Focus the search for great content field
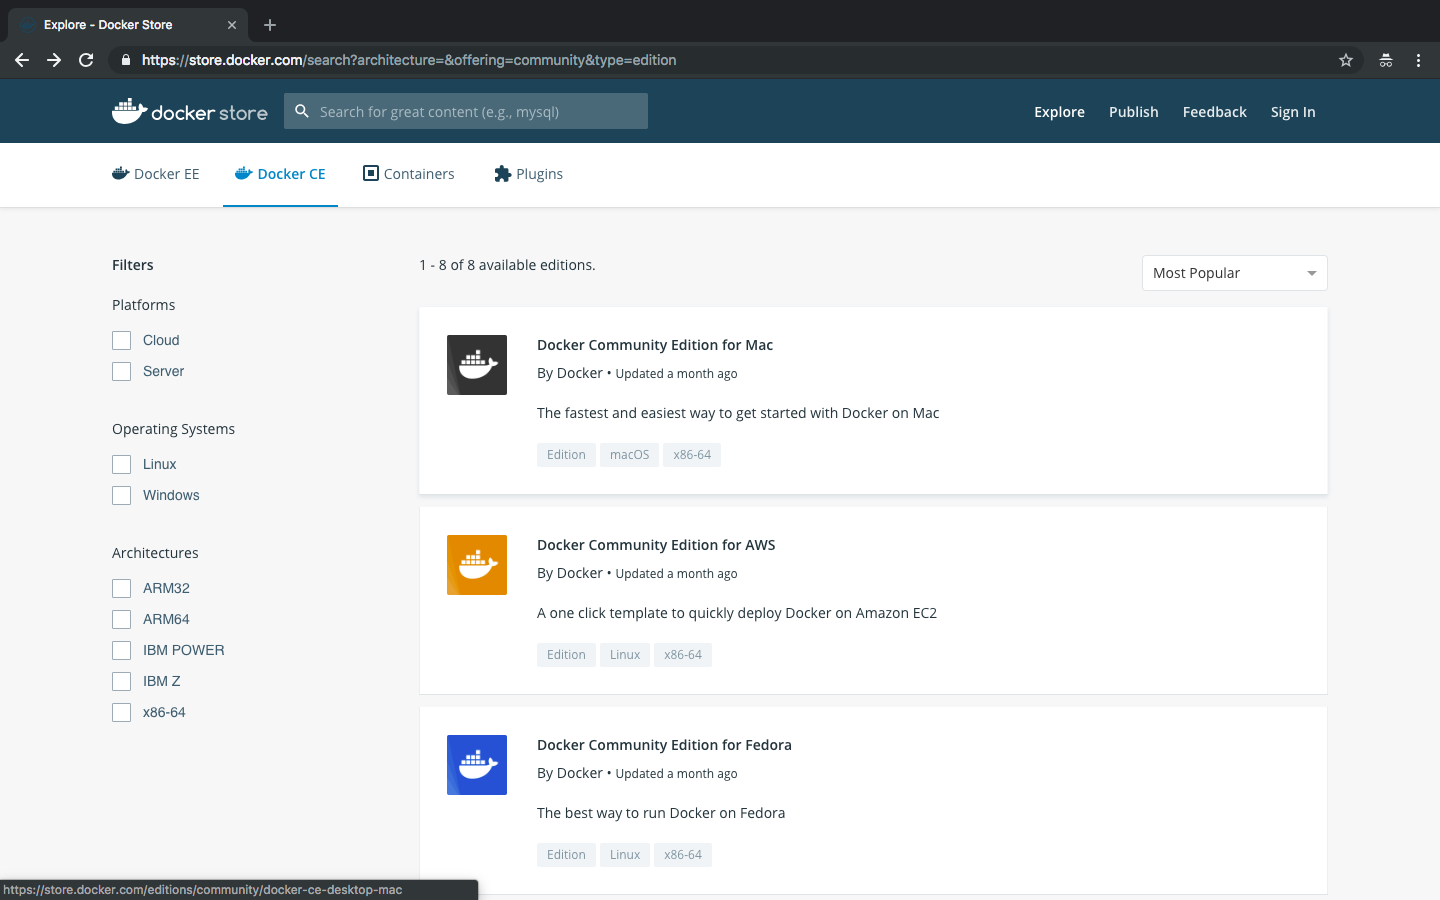 pyautogui.click(x=466, y=111)
